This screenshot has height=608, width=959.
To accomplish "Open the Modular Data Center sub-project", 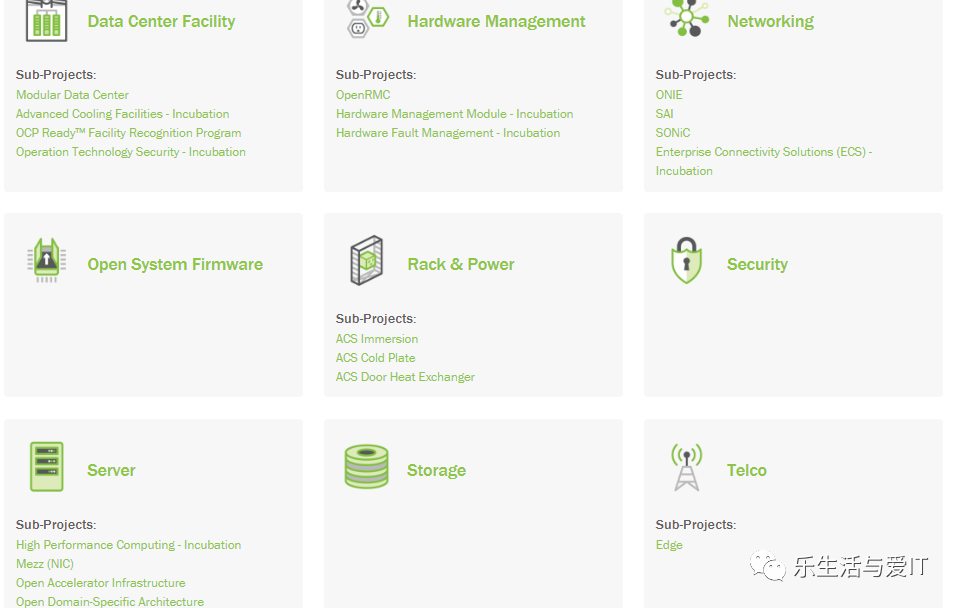I will (x=72, y=95).
